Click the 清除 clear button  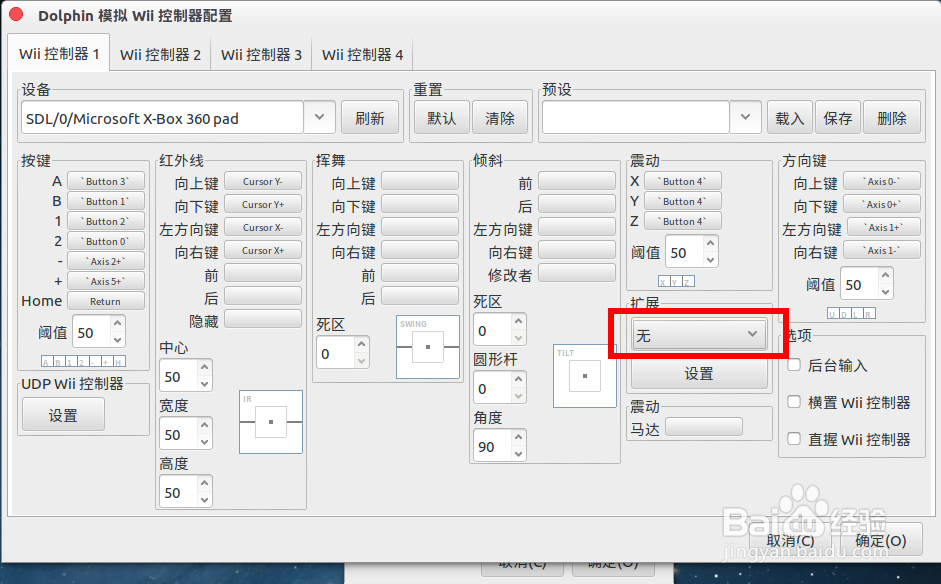500,118
